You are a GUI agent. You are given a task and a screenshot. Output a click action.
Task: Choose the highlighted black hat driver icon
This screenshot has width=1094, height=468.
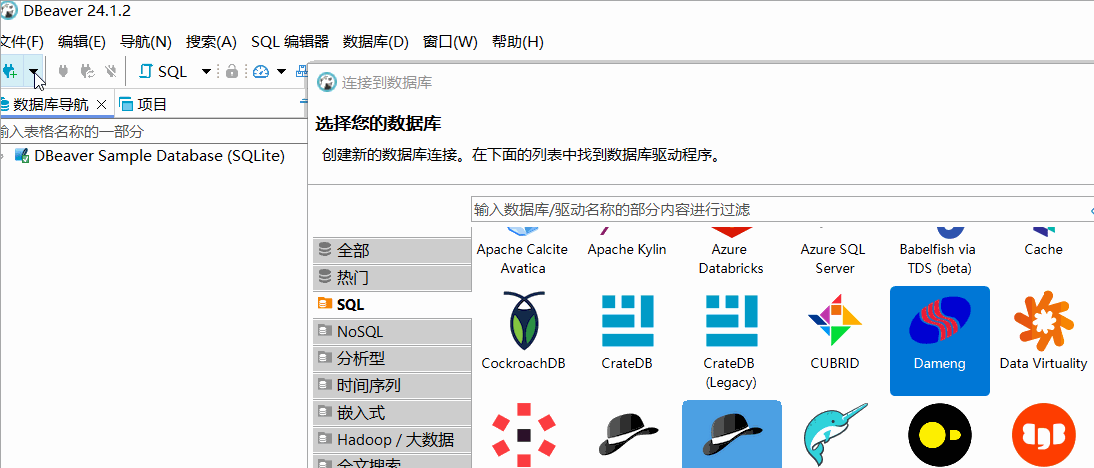click(x=731, y=435)
